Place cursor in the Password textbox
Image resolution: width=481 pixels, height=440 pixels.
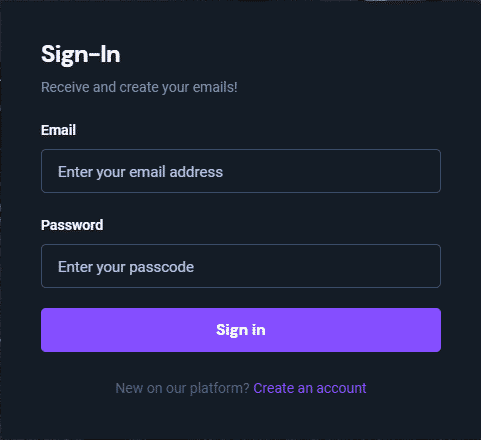tap(241, 266)
